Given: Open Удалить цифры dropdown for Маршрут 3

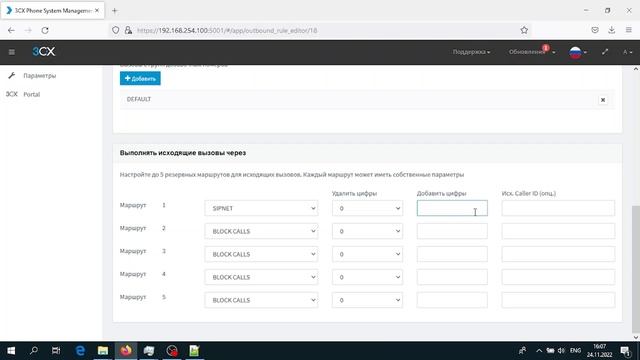Looking at the screenshot, I should click(x=367, y=254).
